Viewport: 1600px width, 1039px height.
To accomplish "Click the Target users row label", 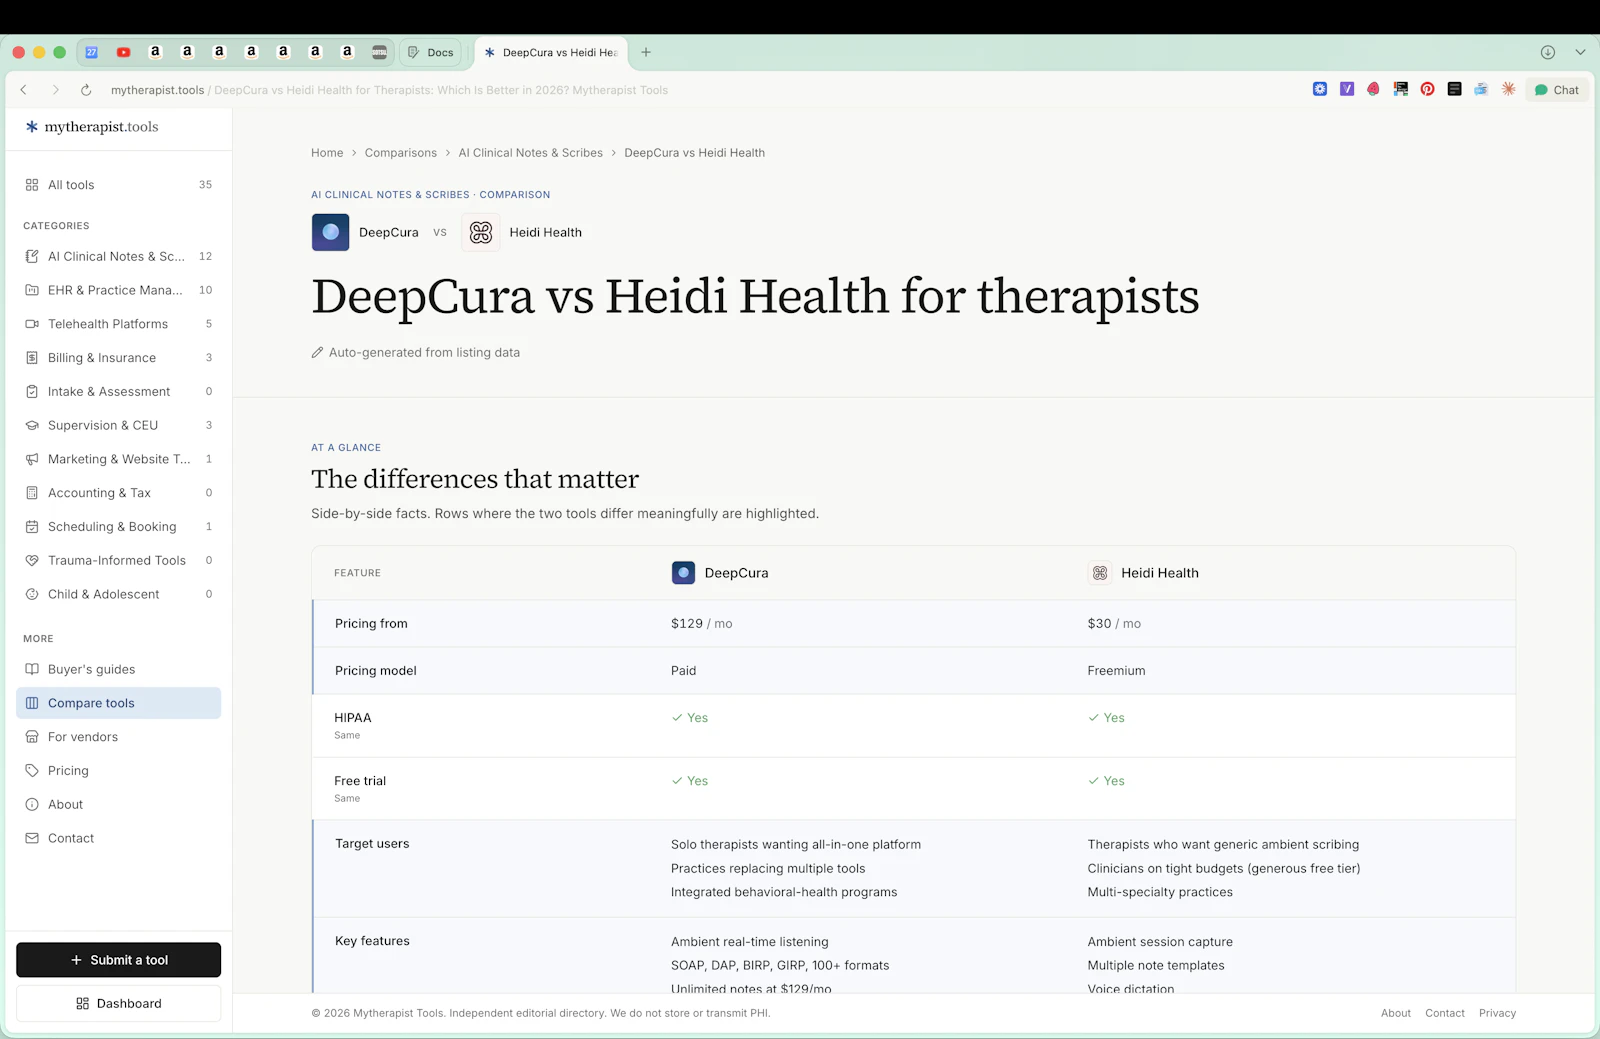I will tap(372, 844).
